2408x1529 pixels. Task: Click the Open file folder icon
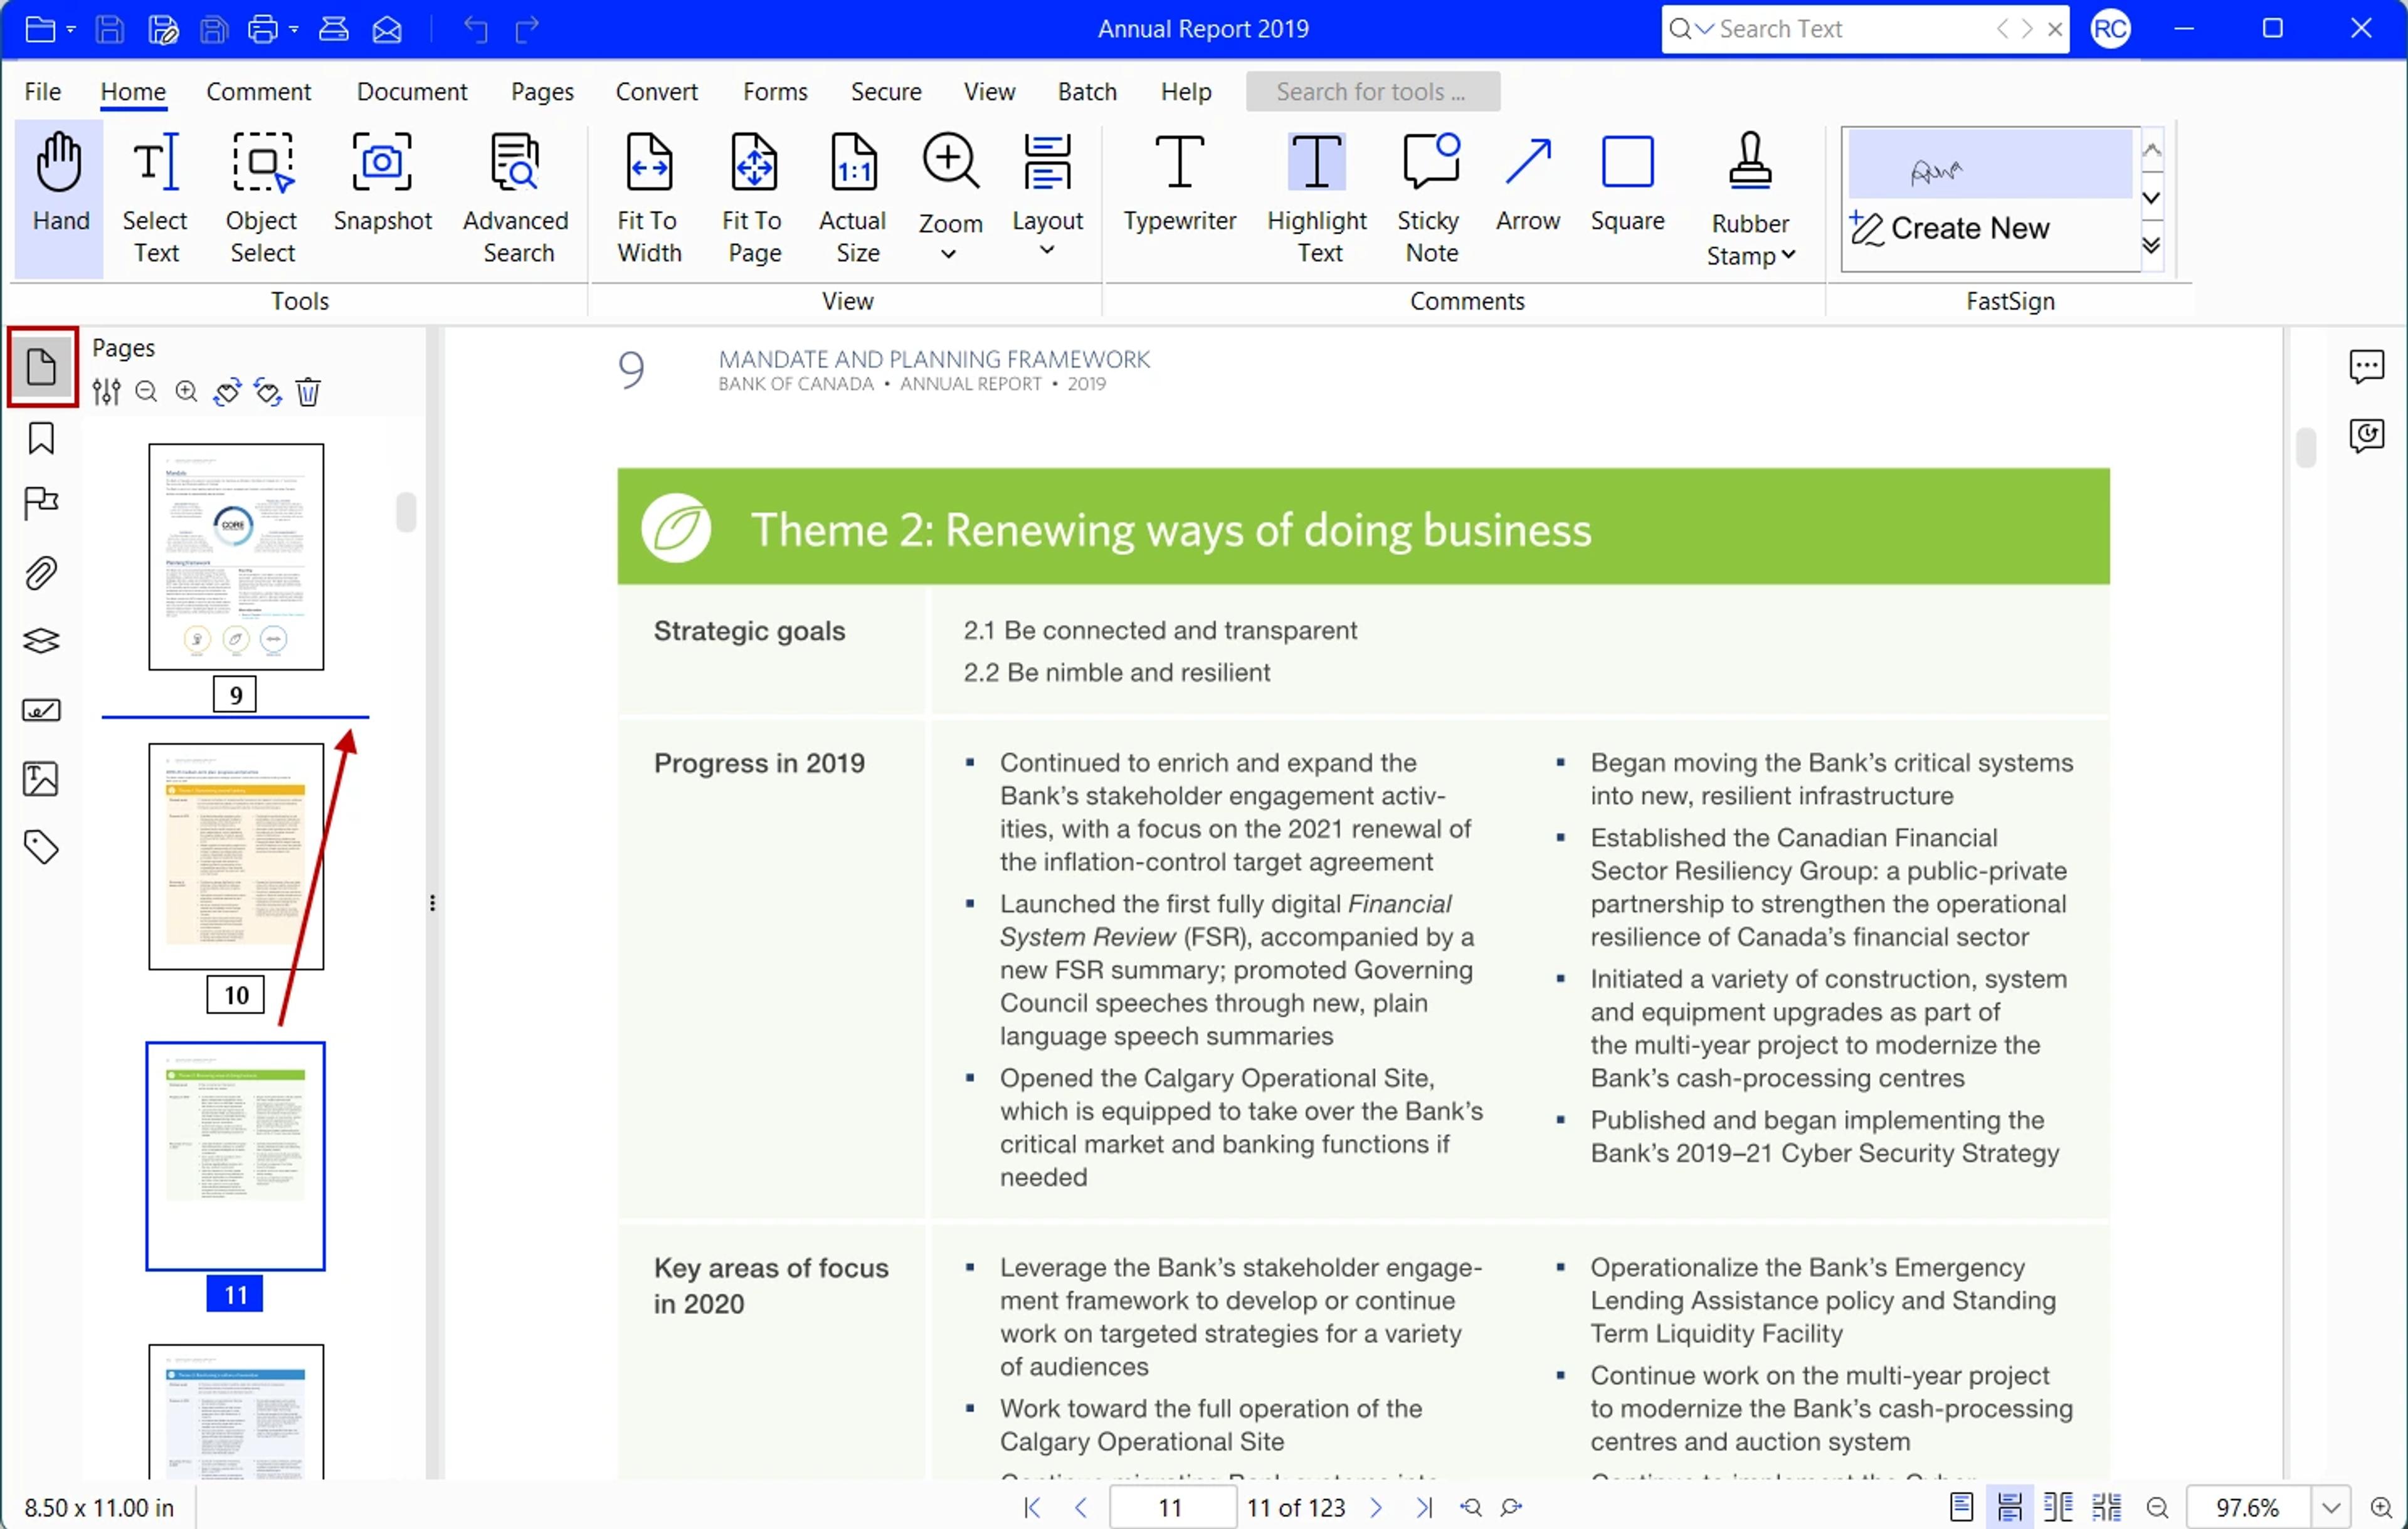tap(40, 29)
